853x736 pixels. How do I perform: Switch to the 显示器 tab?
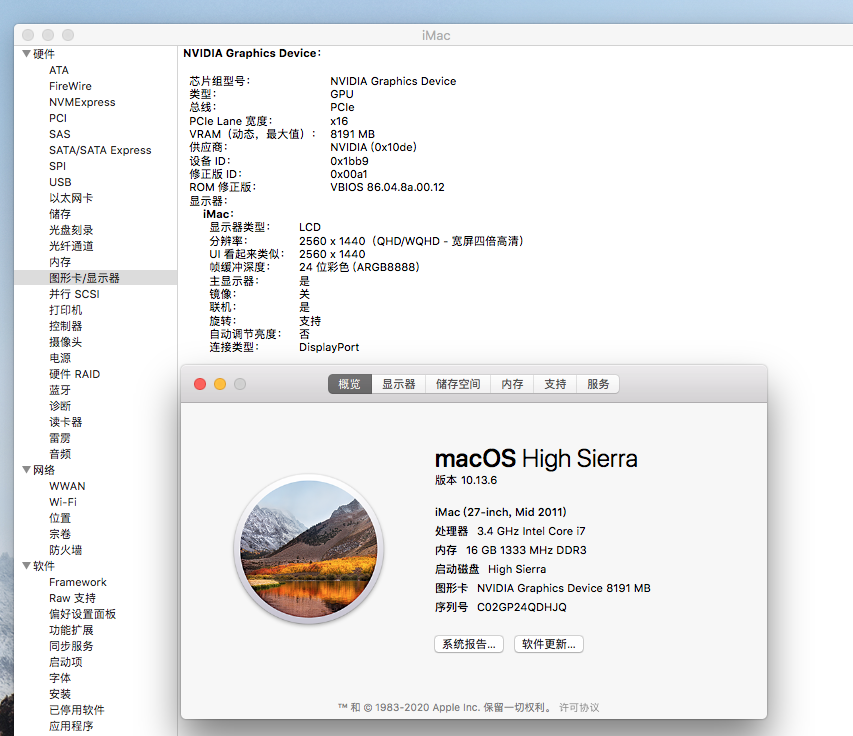pos(399,384)
